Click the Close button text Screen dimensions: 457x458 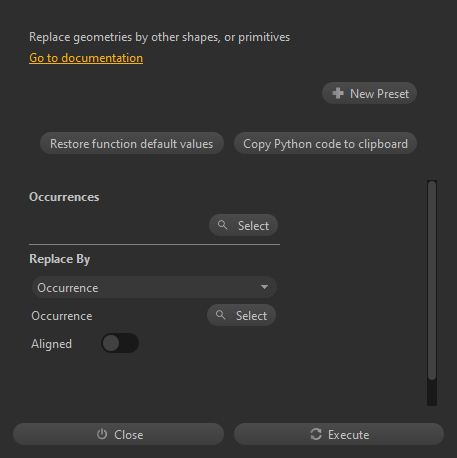coord(129,435)
